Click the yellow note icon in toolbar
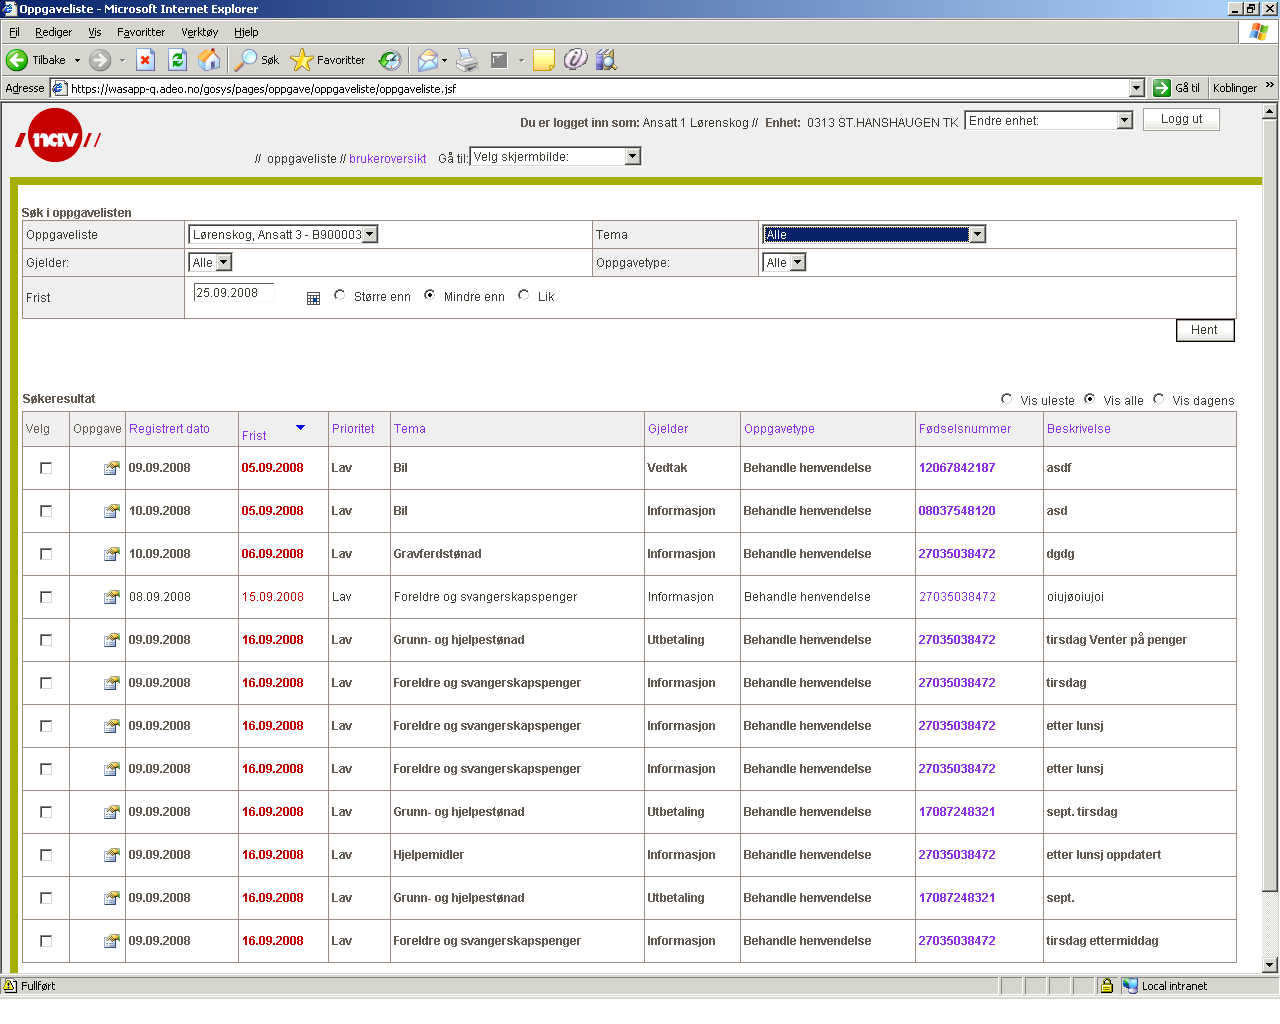 (544, 60)
